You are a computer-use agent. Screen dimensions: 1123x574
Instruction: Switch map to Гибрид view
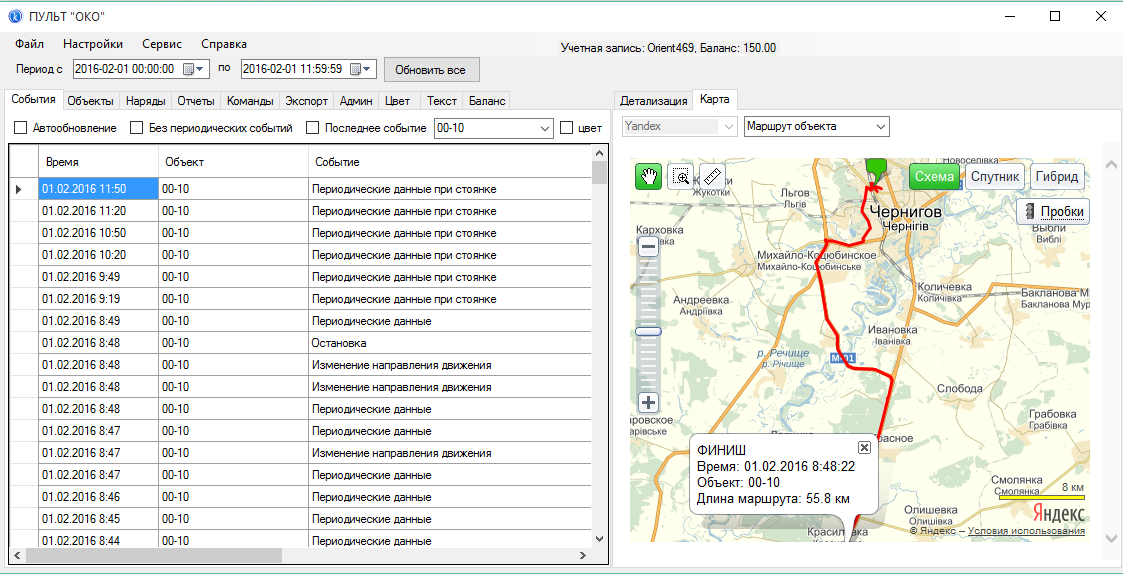point(1056,177)
